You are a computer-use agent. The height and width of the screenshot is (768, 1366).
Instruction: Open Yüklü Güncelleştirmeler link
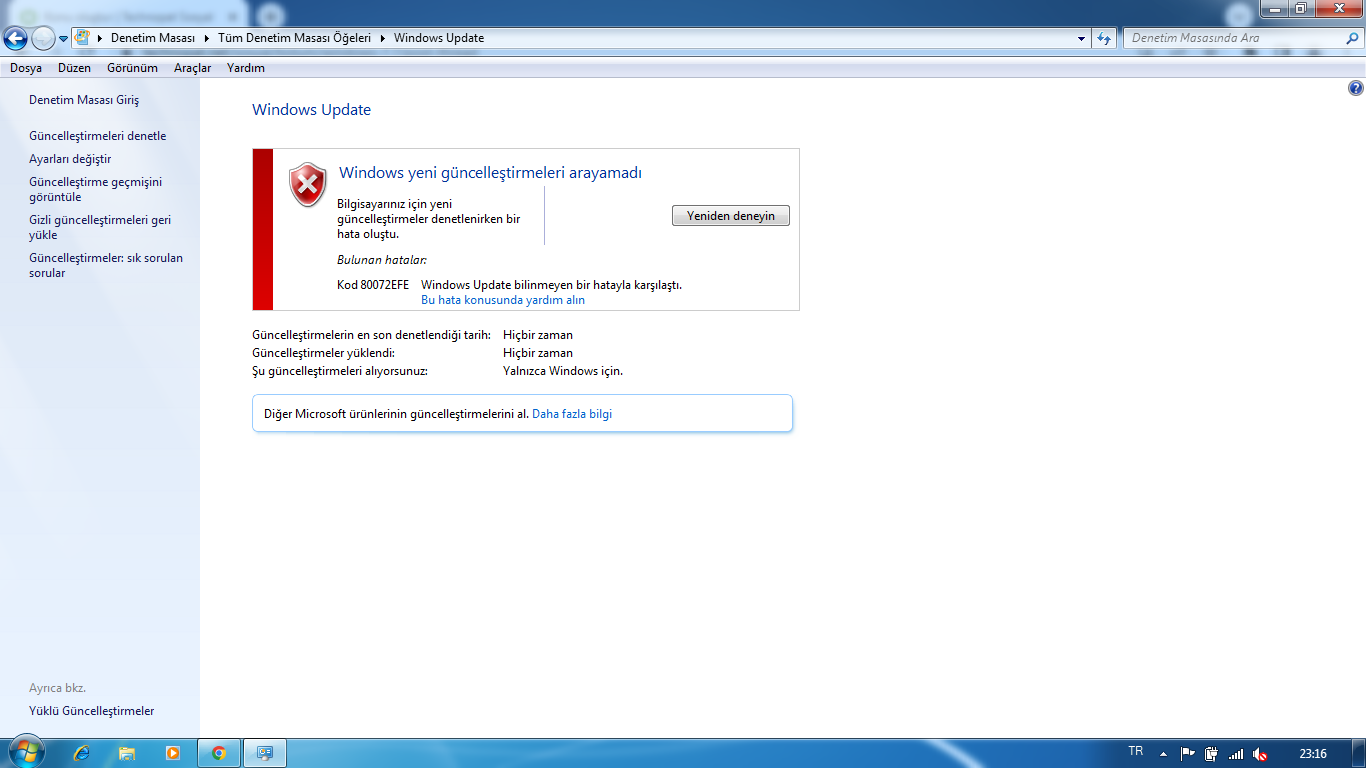click(x=92, y=711)
